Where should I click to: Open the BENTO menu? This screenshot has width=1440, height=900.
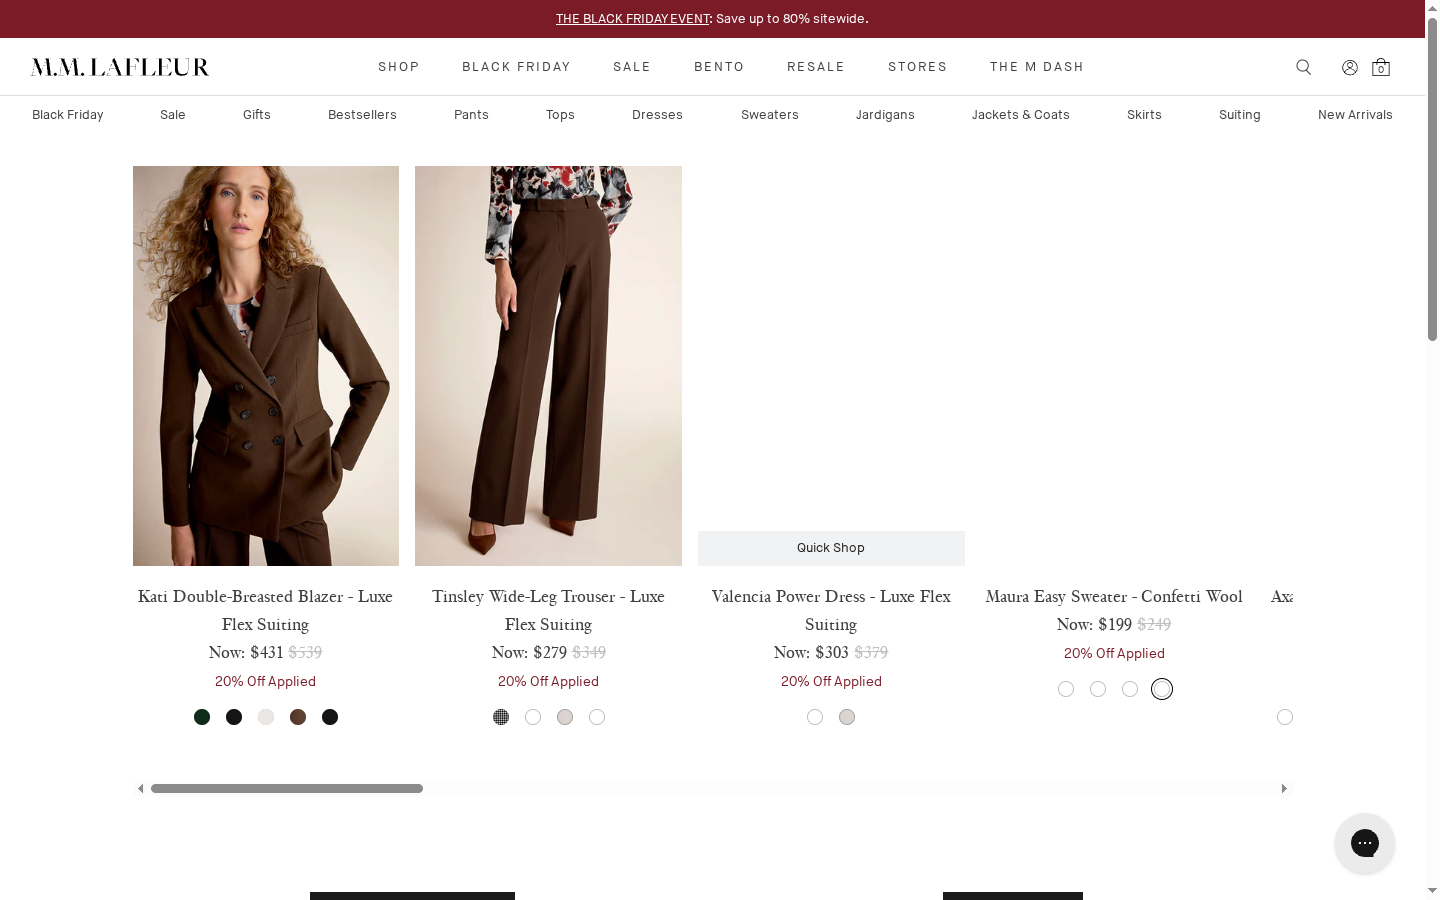tap(719, 67)
